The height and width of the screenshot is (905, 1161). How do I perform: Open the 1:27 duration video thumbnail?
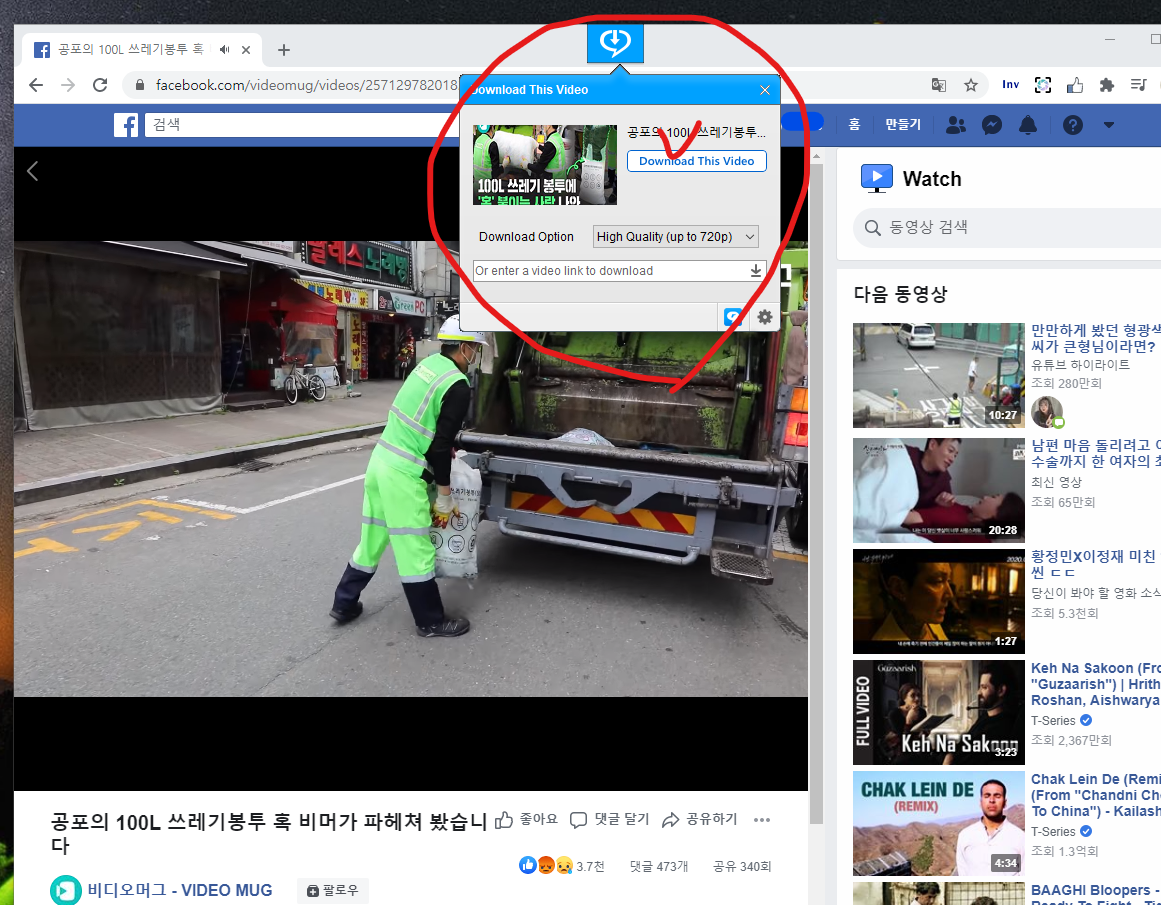[938, 601]
